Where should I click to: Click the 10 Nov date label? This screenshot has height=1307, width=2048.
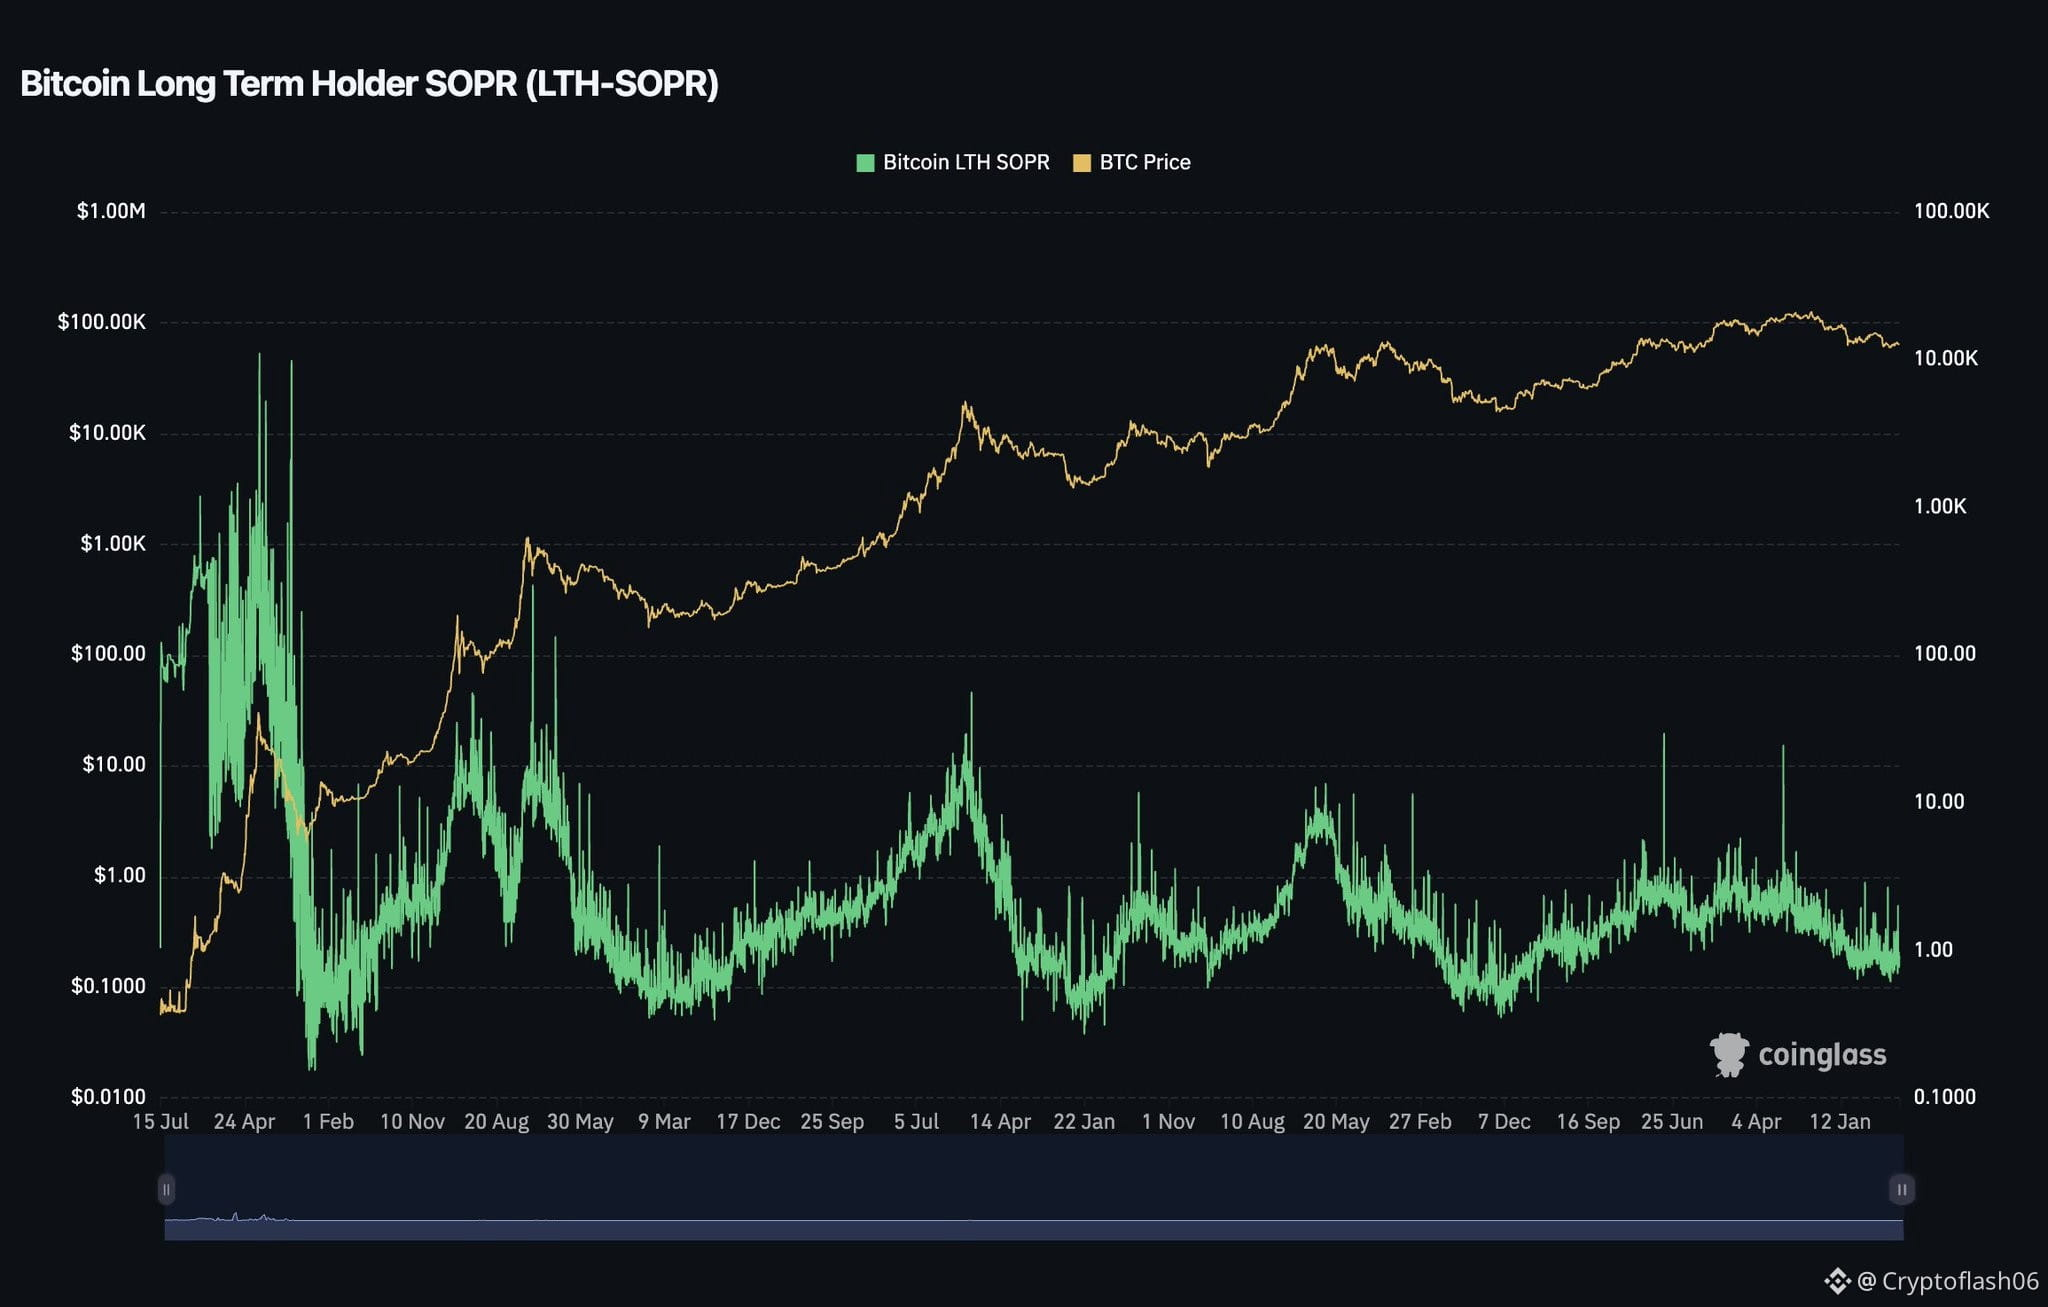click(x=412, y=1122)
